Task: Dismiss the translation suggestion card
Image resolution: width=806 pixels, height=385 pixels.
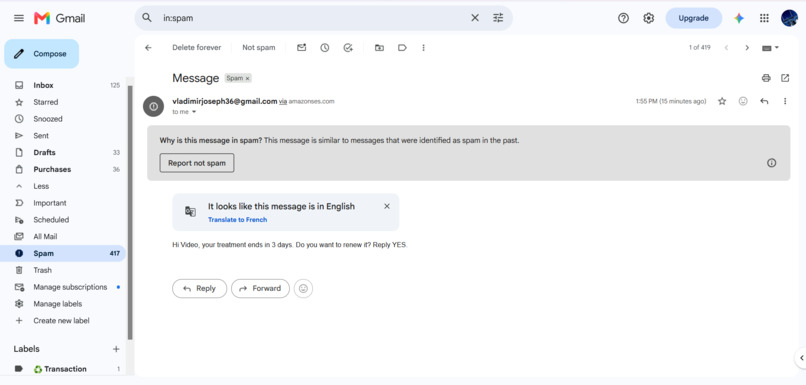Action: (387, 206)
